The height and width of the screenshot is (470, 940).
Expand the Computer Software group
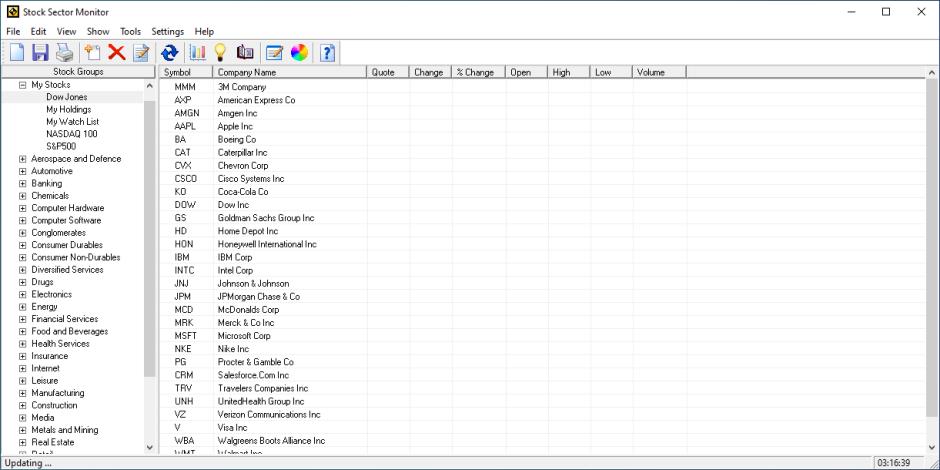pos(23,221)
